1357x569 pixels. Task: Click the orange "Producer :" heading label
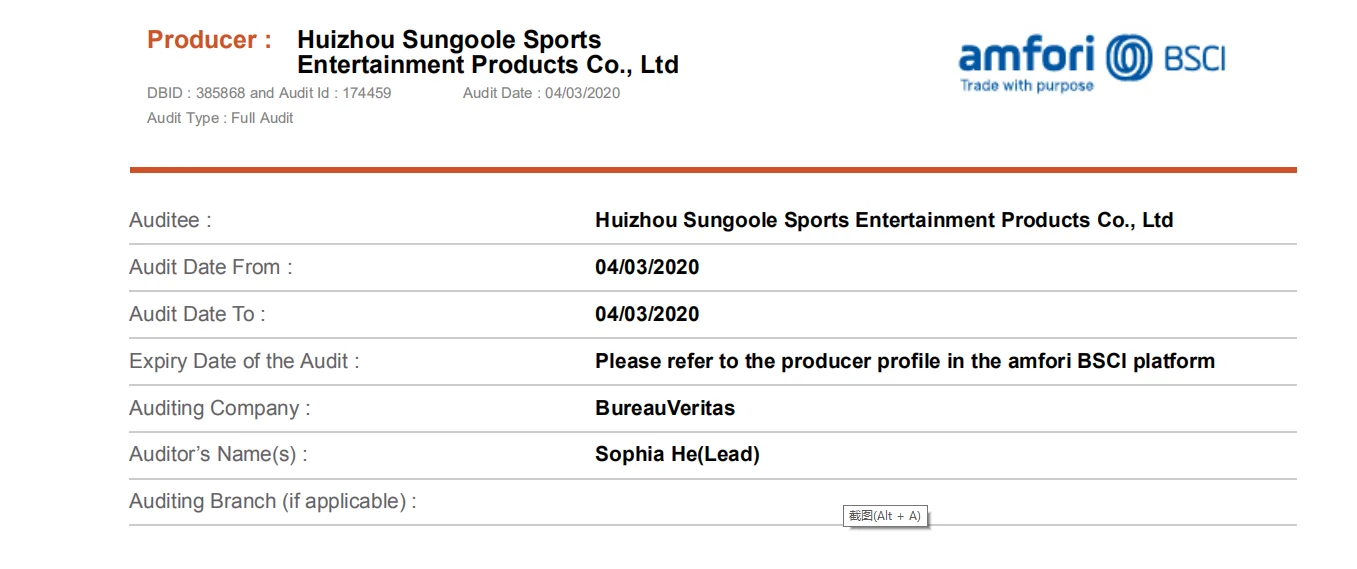click(209, 40)
